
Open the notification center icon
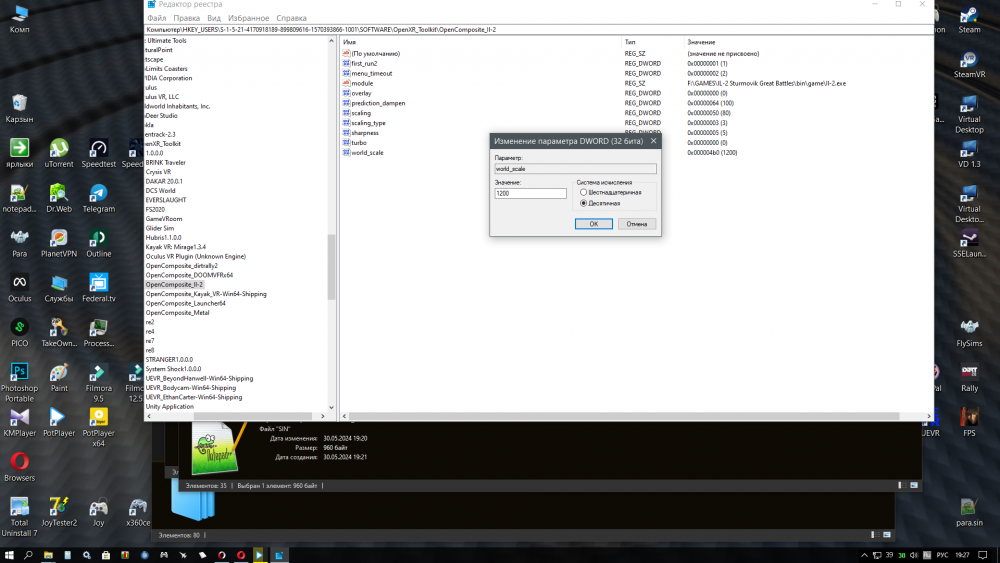click(983, 555)
